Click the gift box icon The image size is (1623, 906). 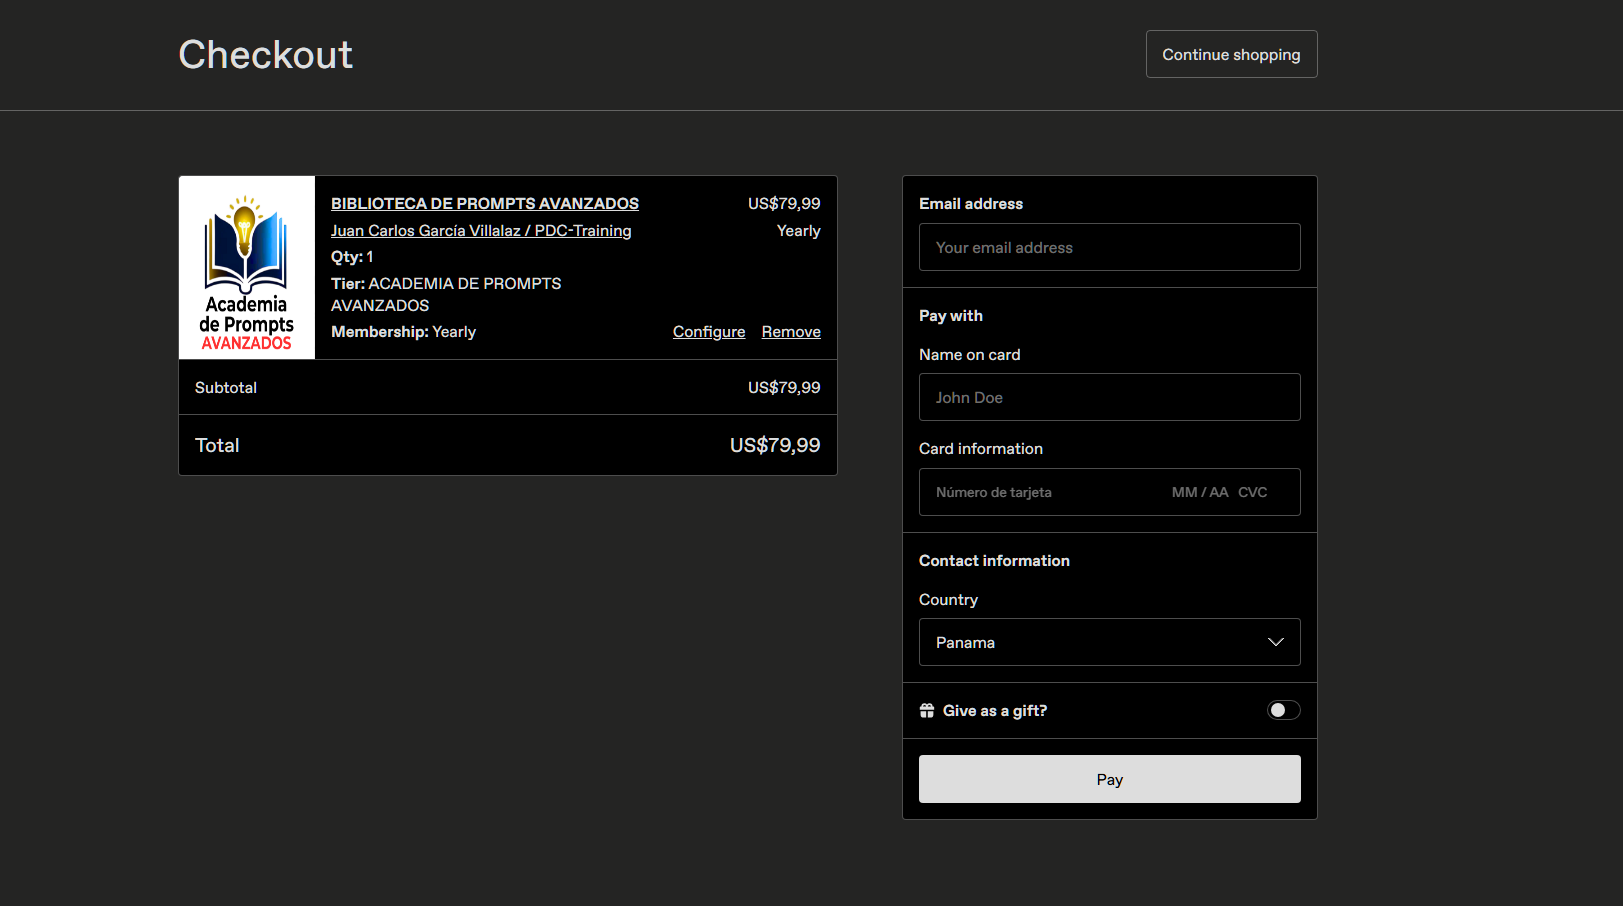click(x=927, y=711)
